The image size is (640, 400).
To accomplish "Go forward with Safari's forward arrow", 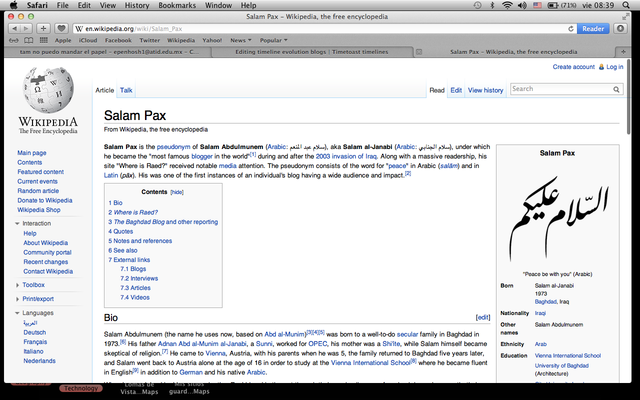I will coord(26,29).
